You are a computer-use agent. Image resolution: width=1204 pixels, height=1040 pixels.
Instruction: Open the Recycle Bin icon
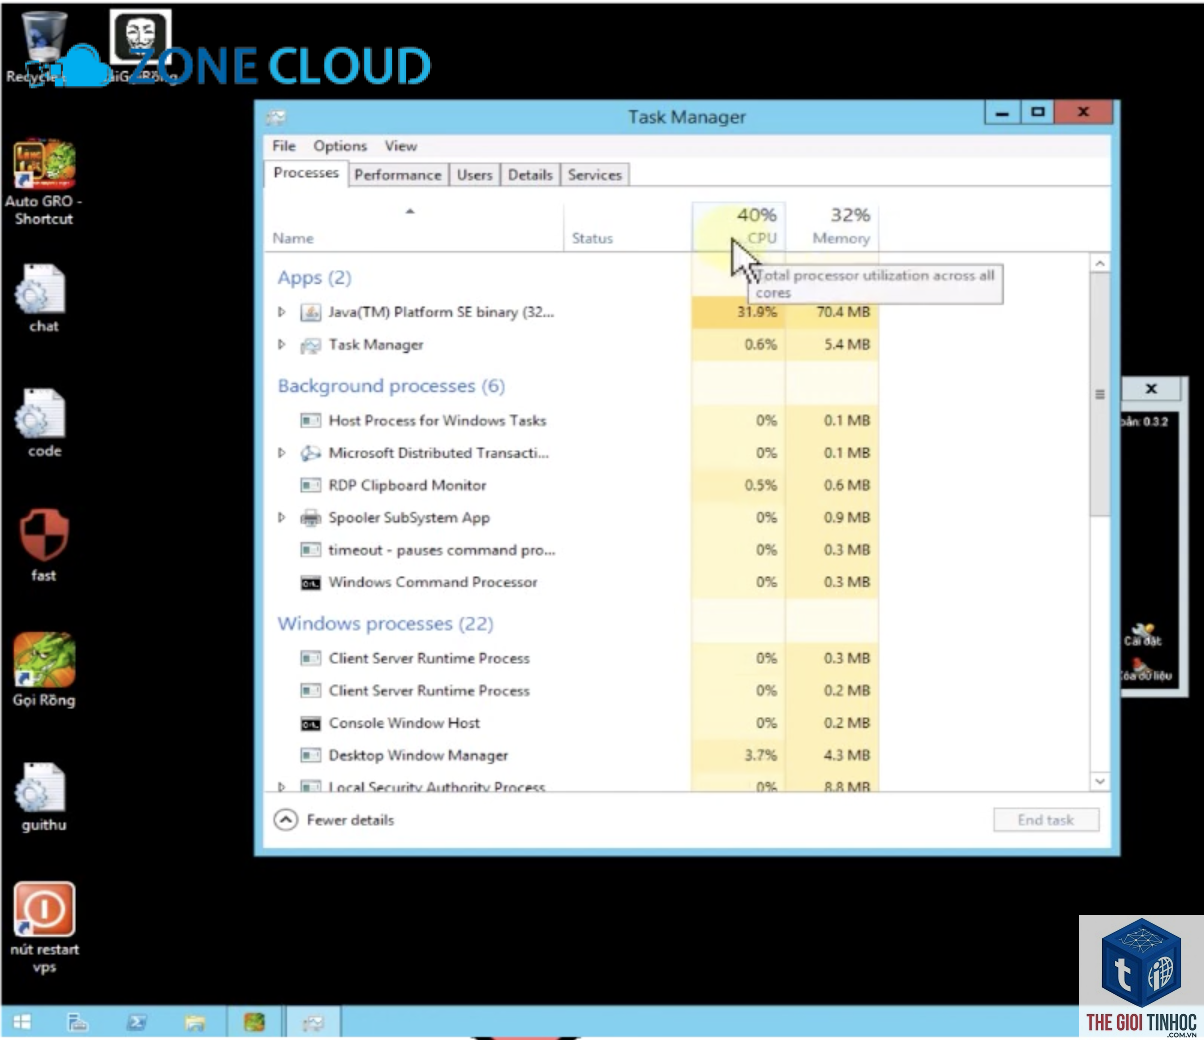(x=42, y=46)
